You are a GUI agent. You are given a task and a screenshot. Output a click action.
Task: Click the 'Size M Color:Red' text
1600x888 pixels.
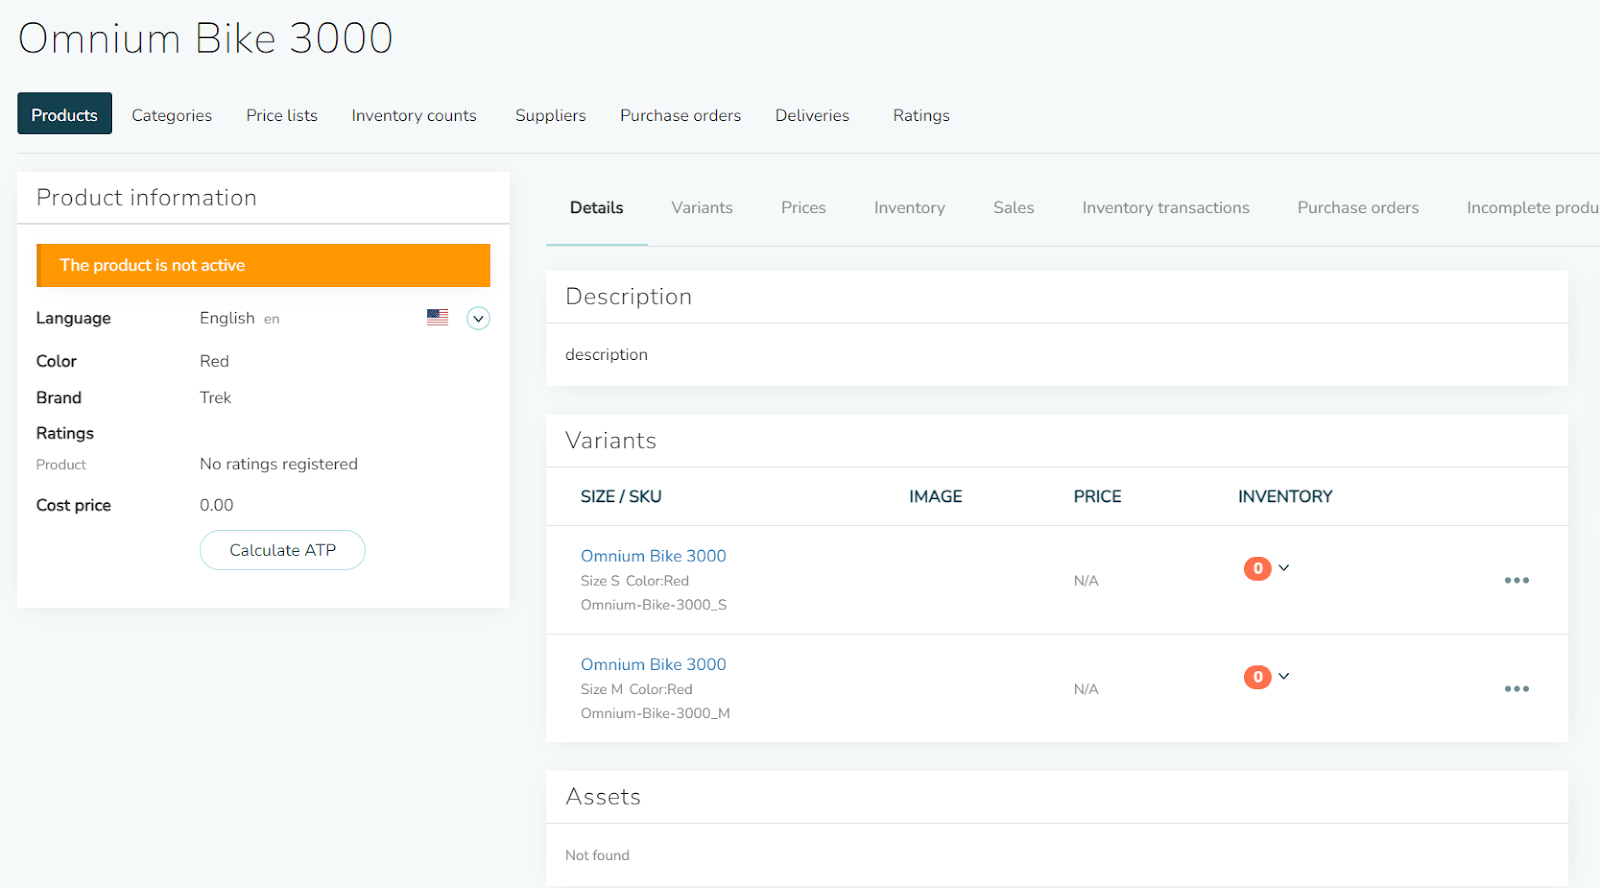pyautogui.click(x=636, y=689)
